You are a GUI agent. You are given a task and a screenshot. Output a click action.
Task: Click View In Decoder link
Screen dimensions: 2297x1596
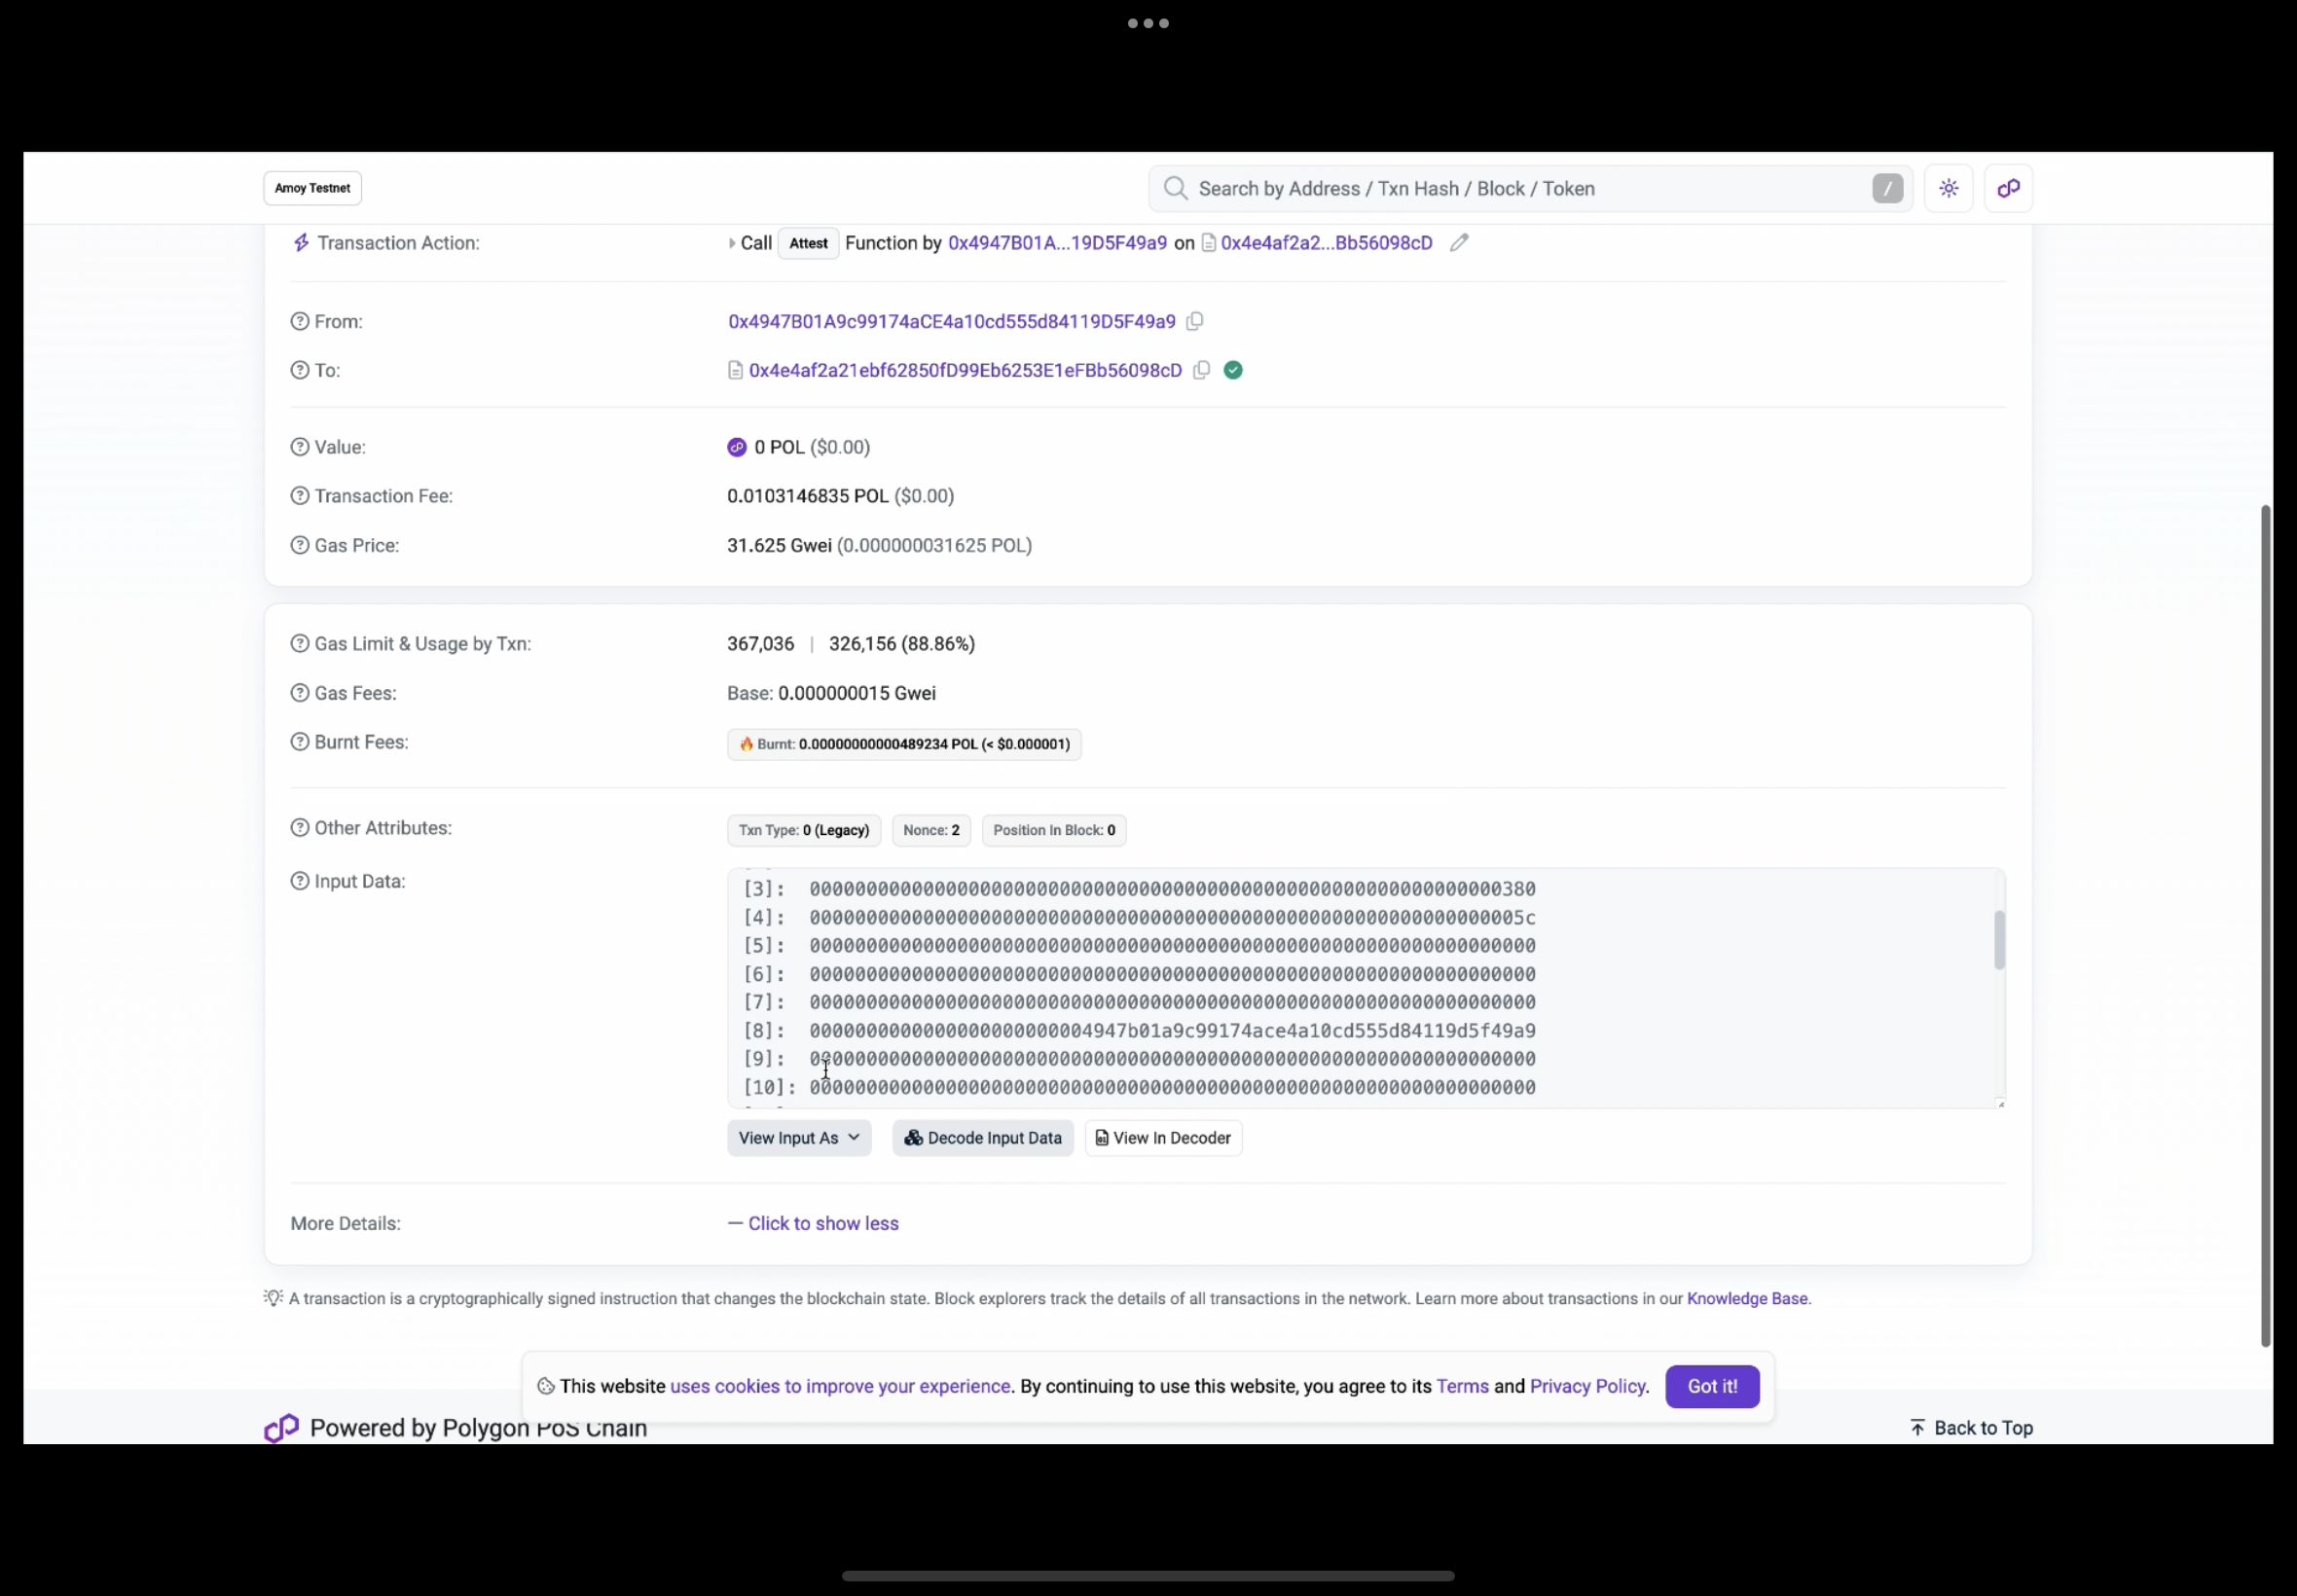[x=1161, y=1138]
